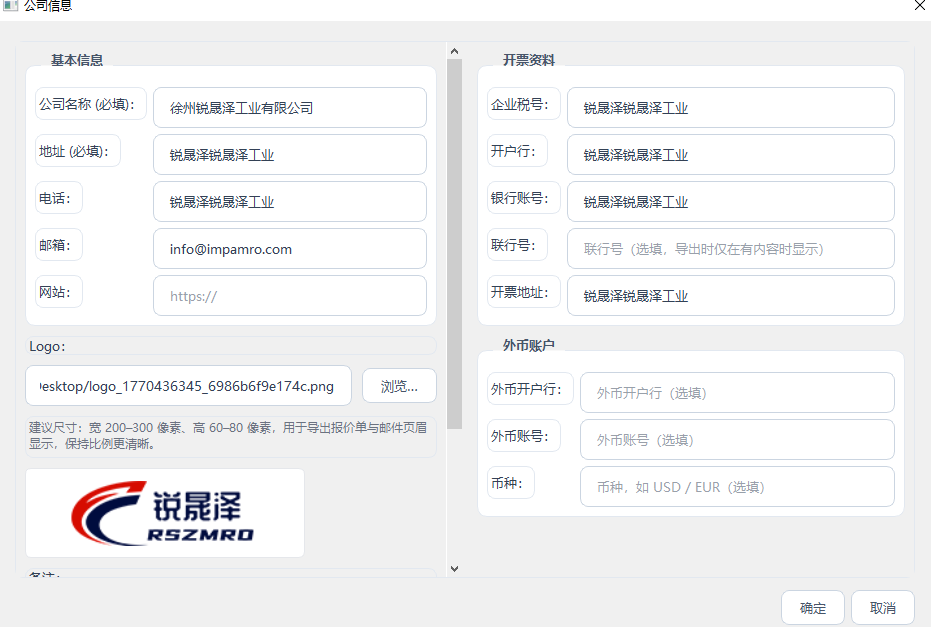931x627 pixels.
Task: Click the 基本信息 group title
Action: pos(77,60)
